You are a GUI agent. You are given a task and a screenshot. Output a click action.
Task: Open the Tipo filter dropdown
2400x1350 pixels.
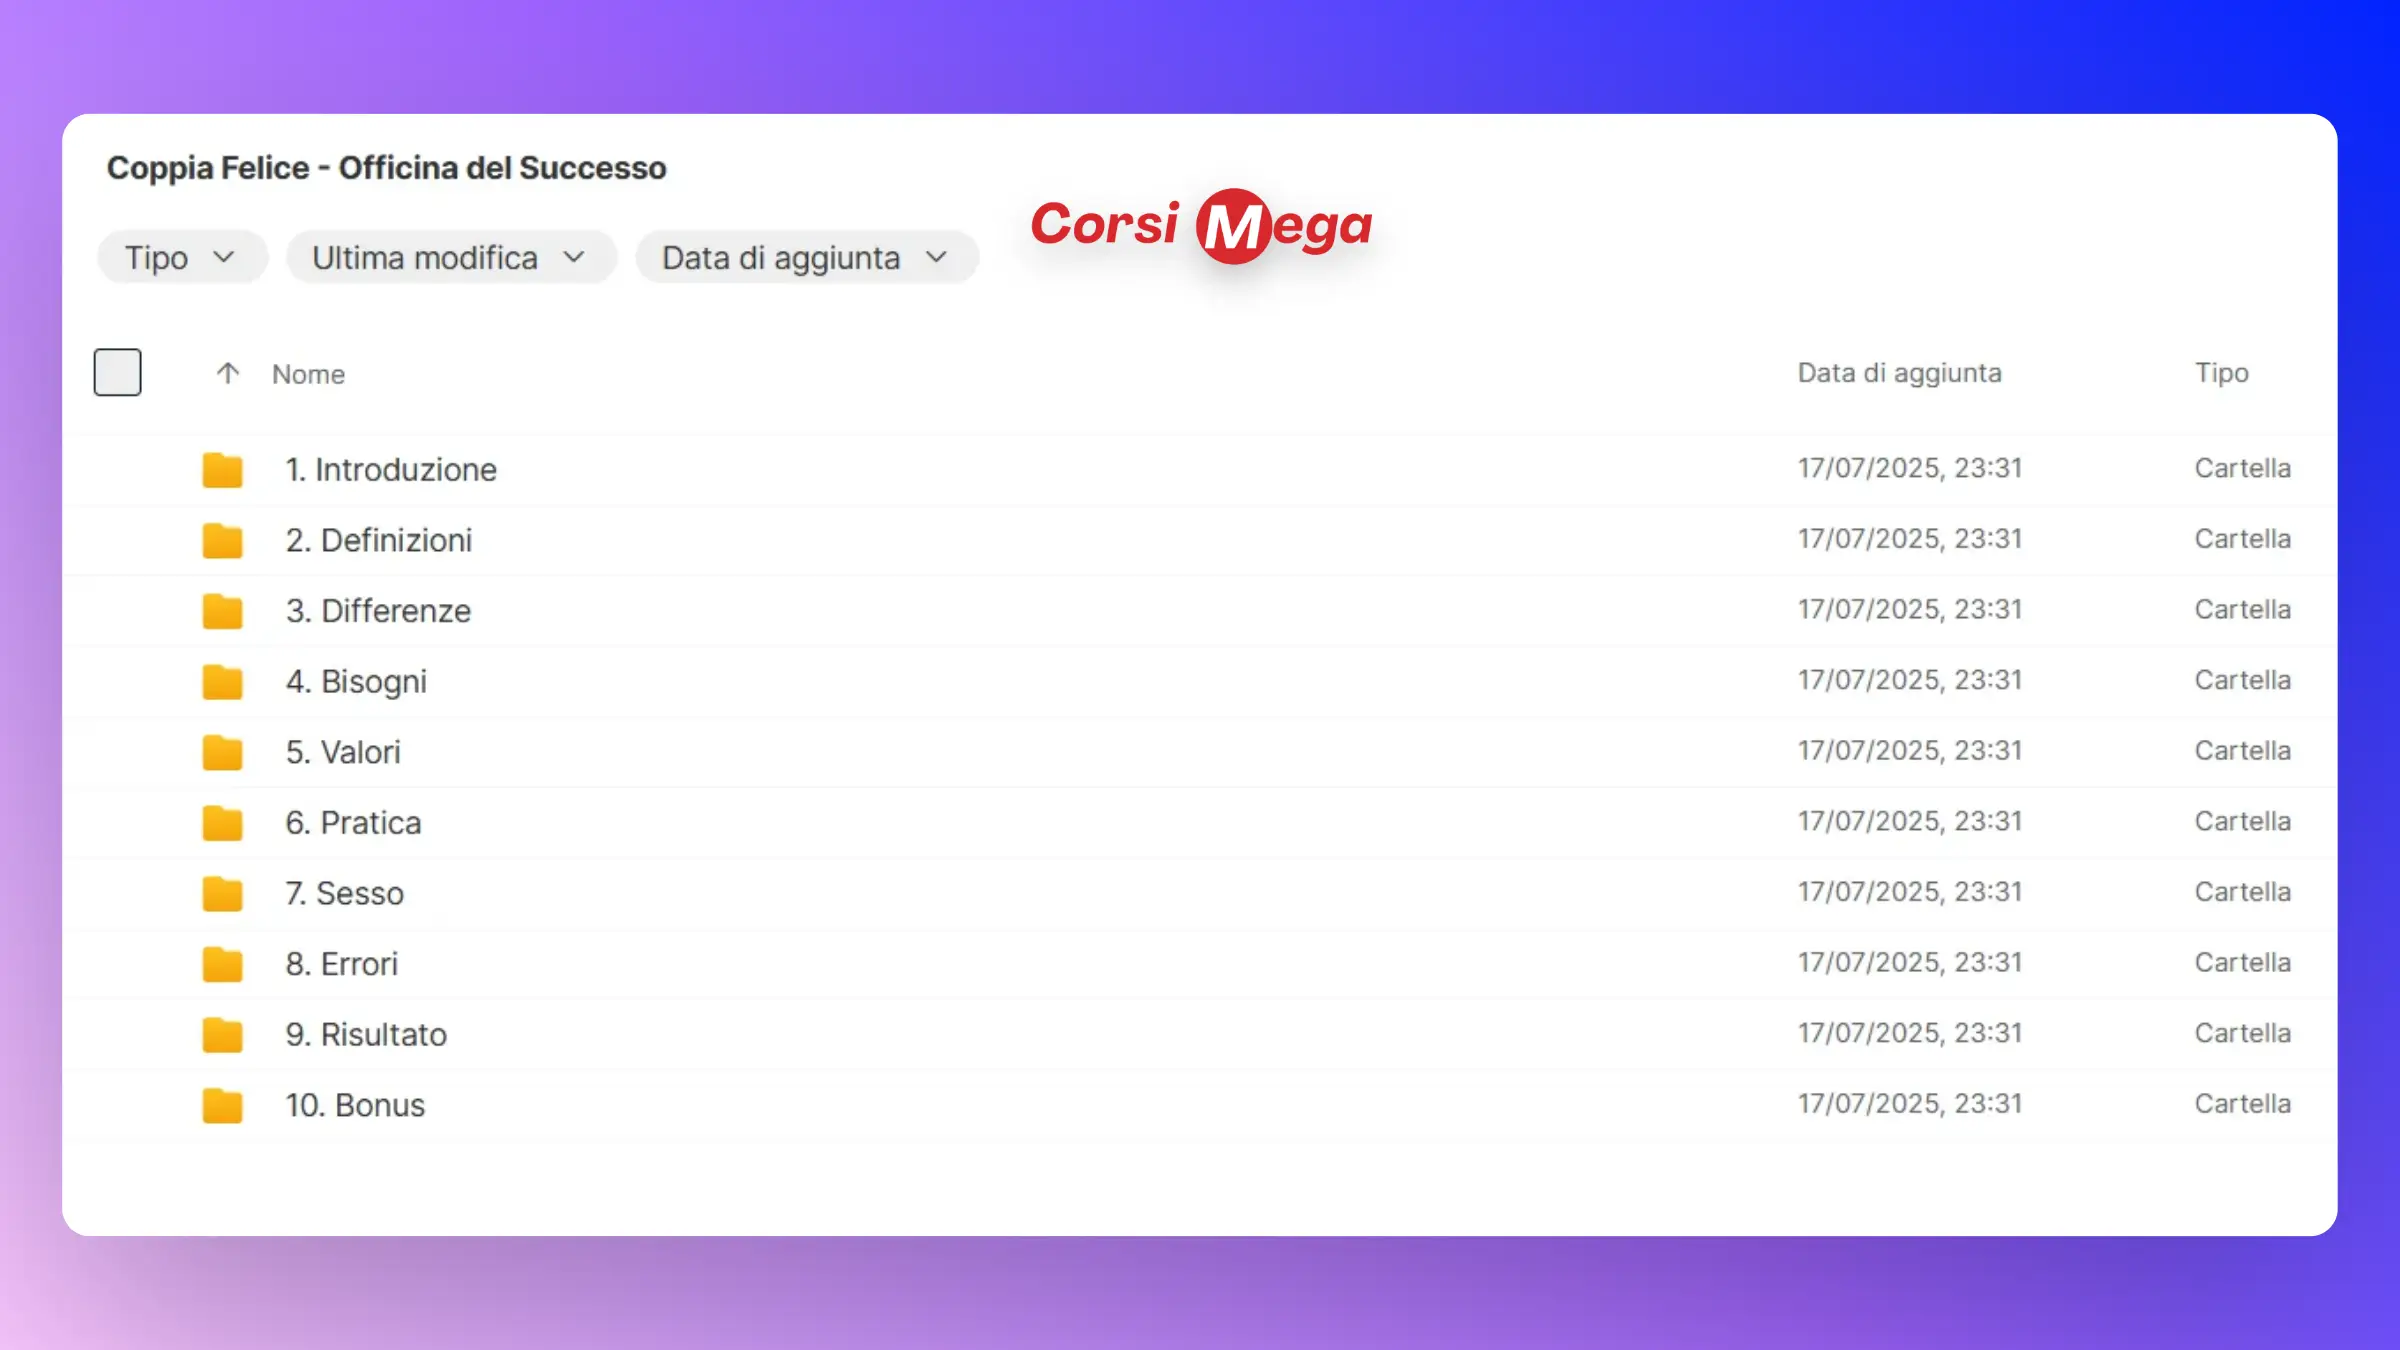click(181, 258)
